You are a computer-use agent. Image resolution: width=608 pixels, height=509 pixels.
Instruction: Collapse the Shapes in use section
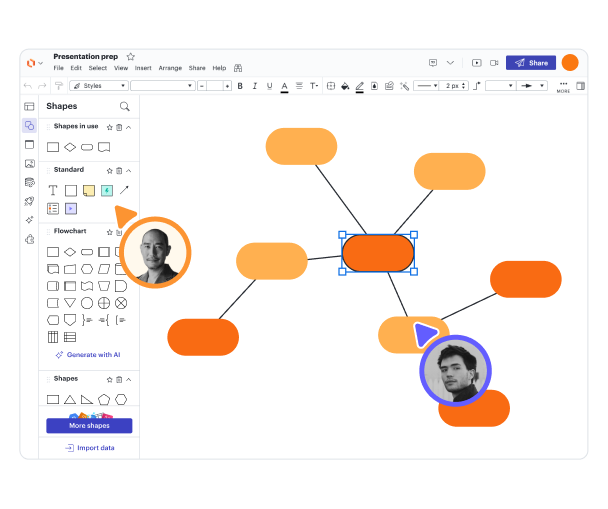[128, 127]
